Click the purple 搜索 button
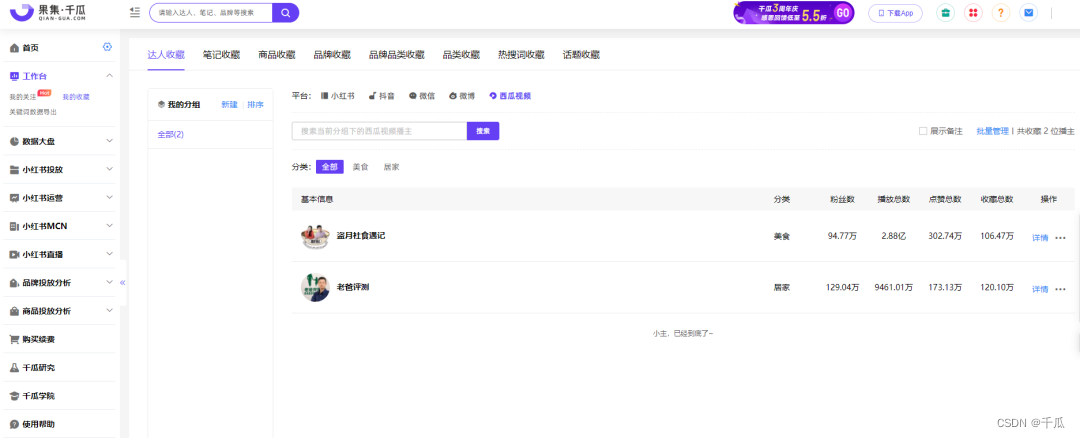 (x=483, y=131)
